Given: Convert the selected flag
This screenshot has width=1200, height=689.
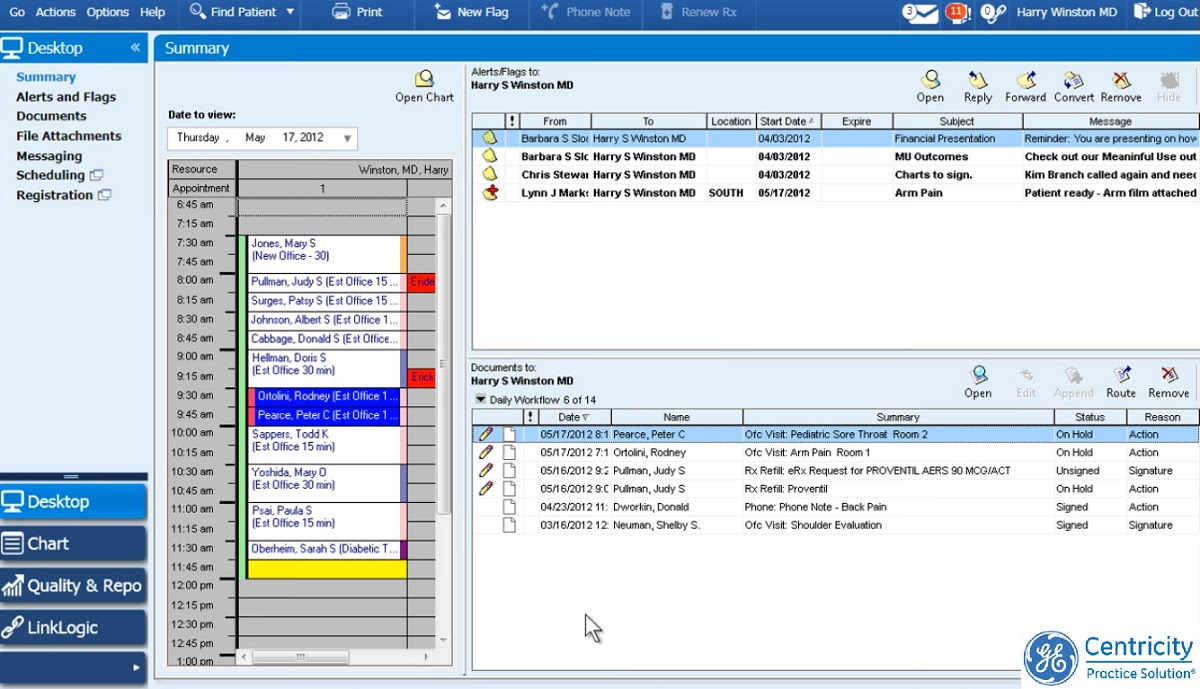Looking at the screenshot, I should (x=1074, y=86).
